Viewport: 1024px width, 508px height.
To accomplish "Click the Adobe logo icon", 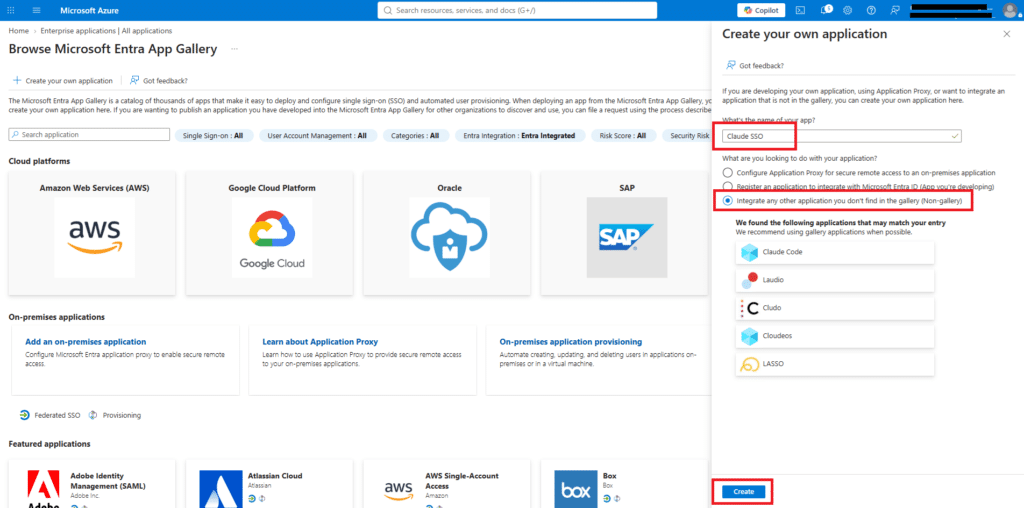I will pos(44,489).
